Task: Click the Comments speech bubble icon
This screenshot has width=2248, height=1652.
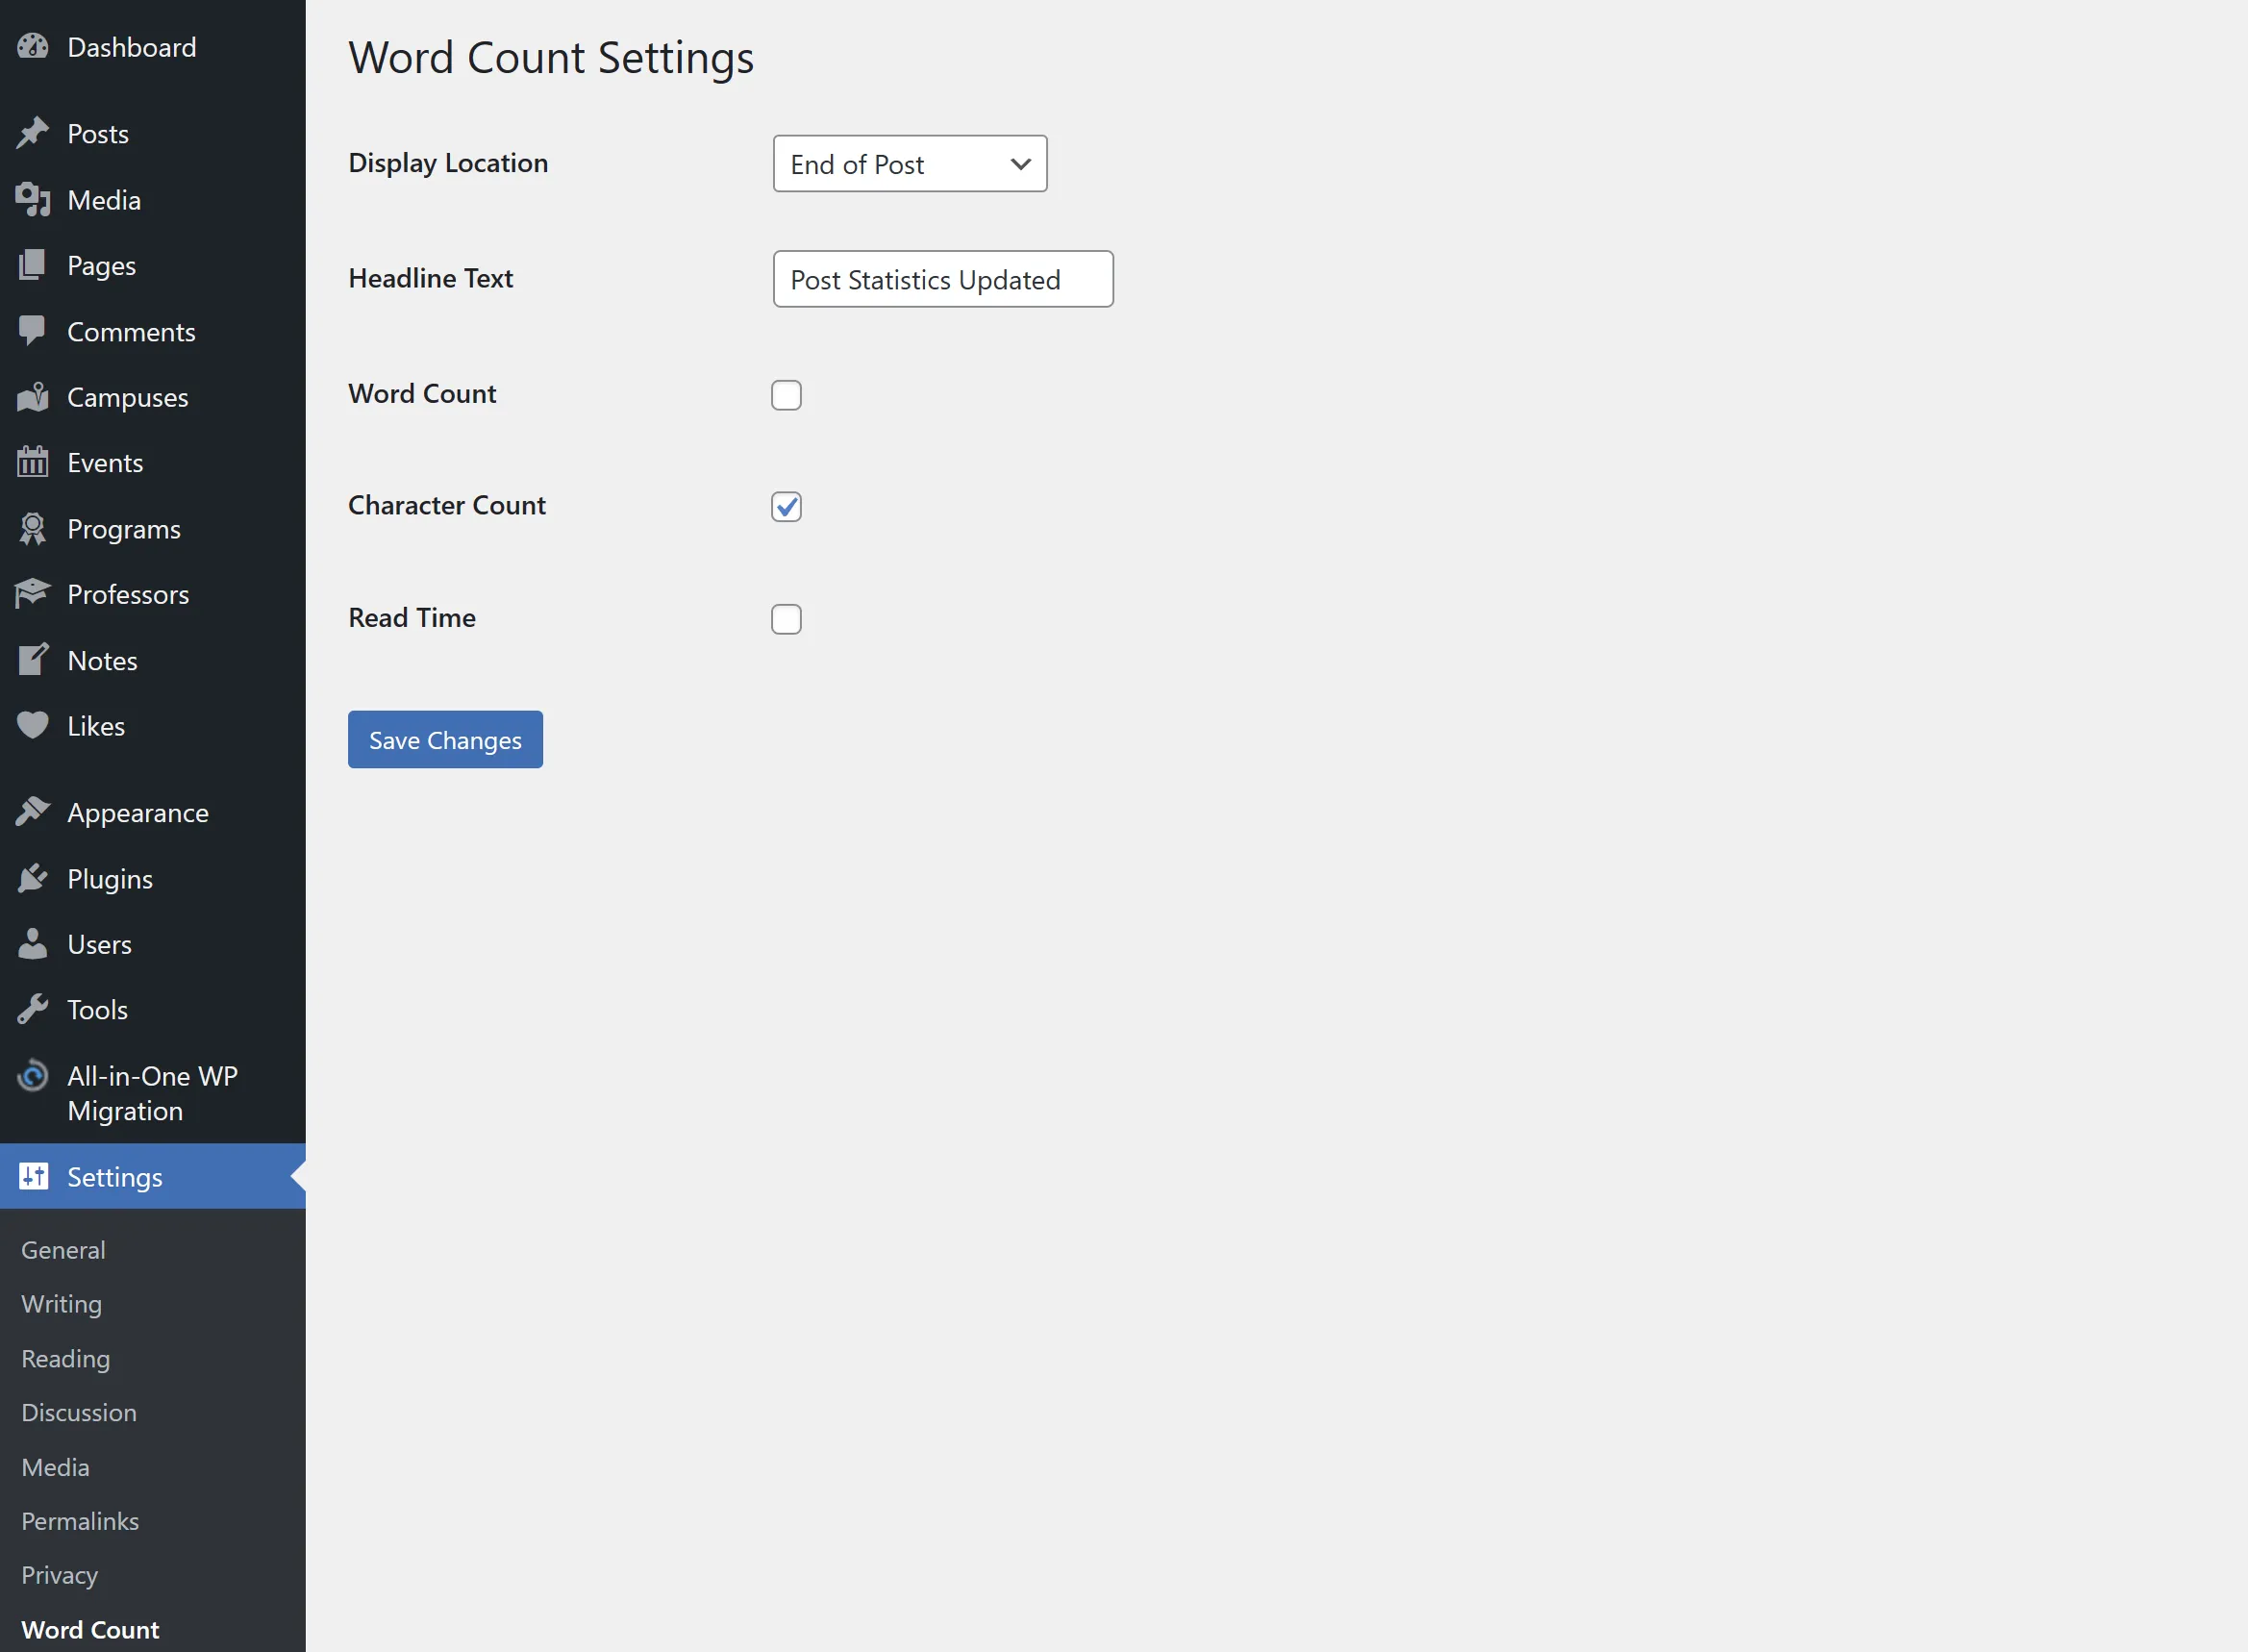Action: click(32, 331)
